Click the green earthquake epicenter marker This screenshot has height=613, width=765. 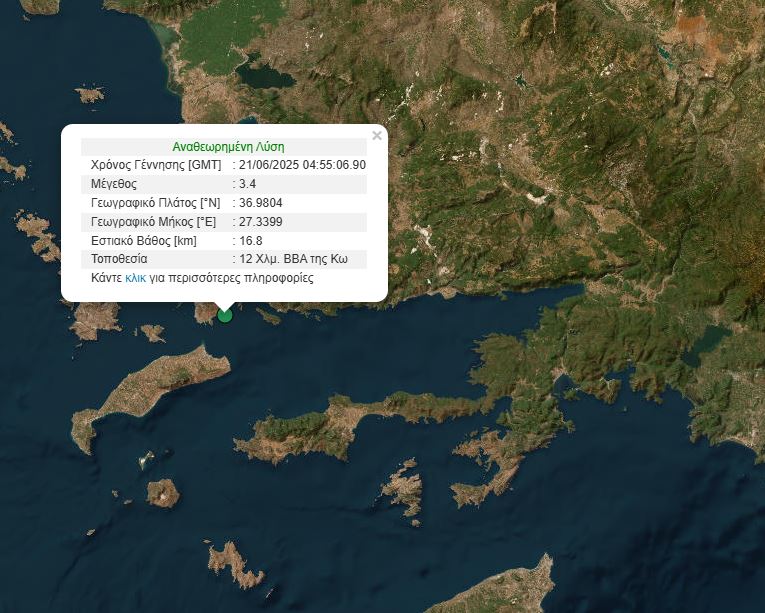225,315
